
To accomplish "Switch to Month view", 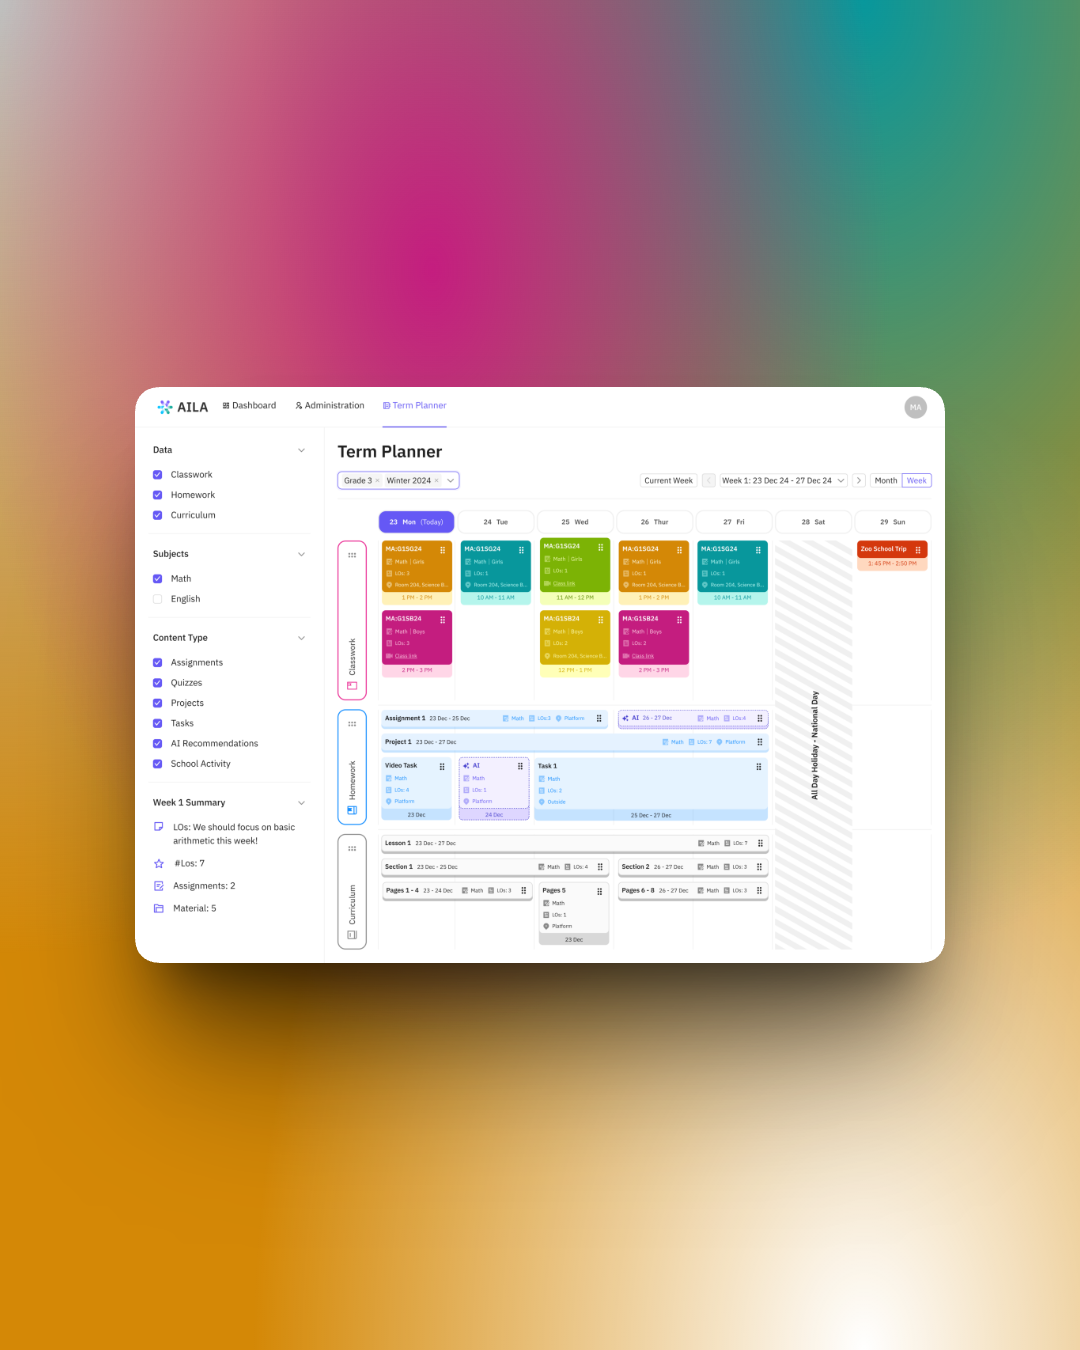I will click(x=886, y=481).
